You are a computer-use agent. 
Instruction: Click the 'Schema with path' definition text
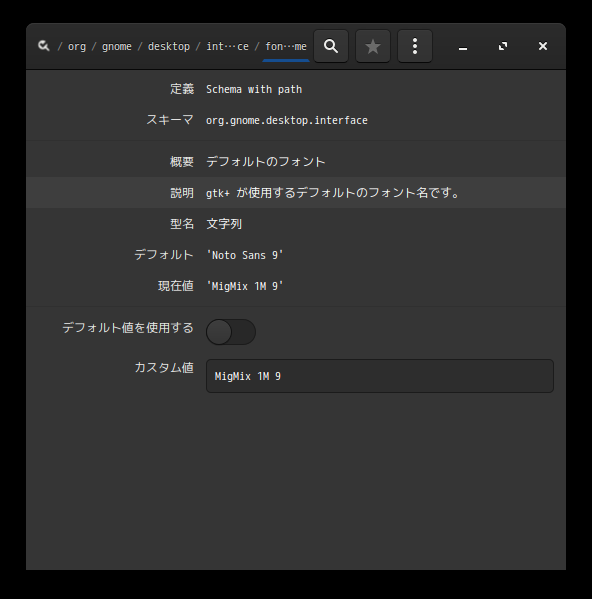(x=254, y=89)
